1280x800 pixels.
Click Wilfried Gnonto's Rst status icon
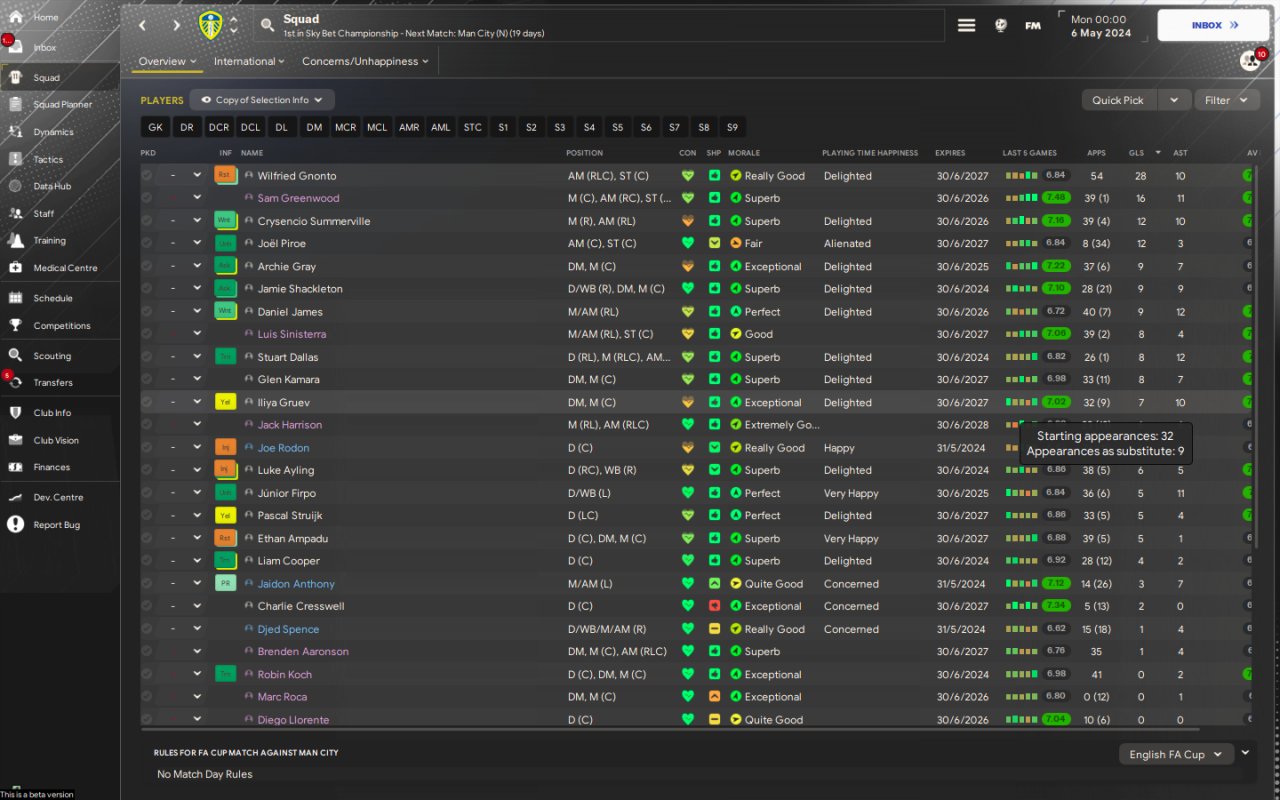(224, 175)
